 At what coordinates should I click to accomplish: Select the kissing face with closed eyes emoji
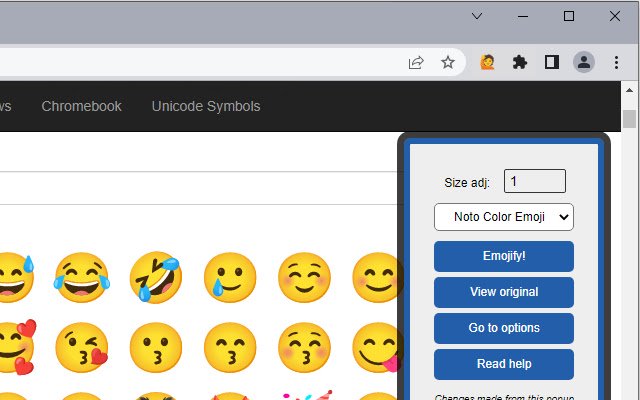pos(304,347)
